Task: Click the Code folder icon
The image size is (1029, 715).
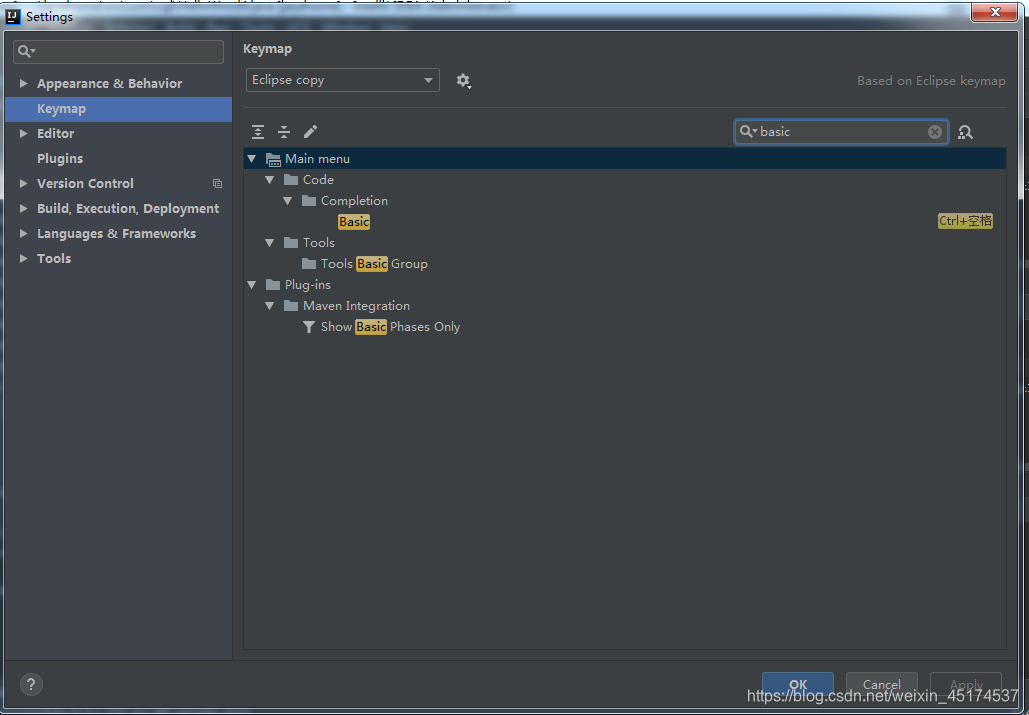Action: 291,180
